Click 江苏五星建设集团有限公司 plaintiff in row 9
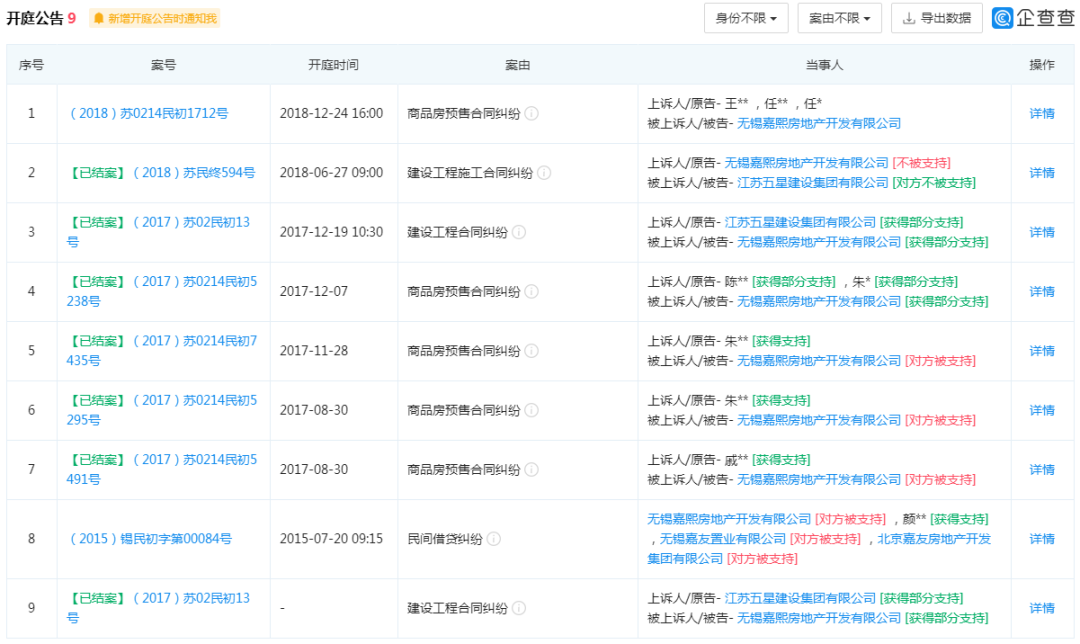Screen dimensions: 1080x644 (800, 598)
